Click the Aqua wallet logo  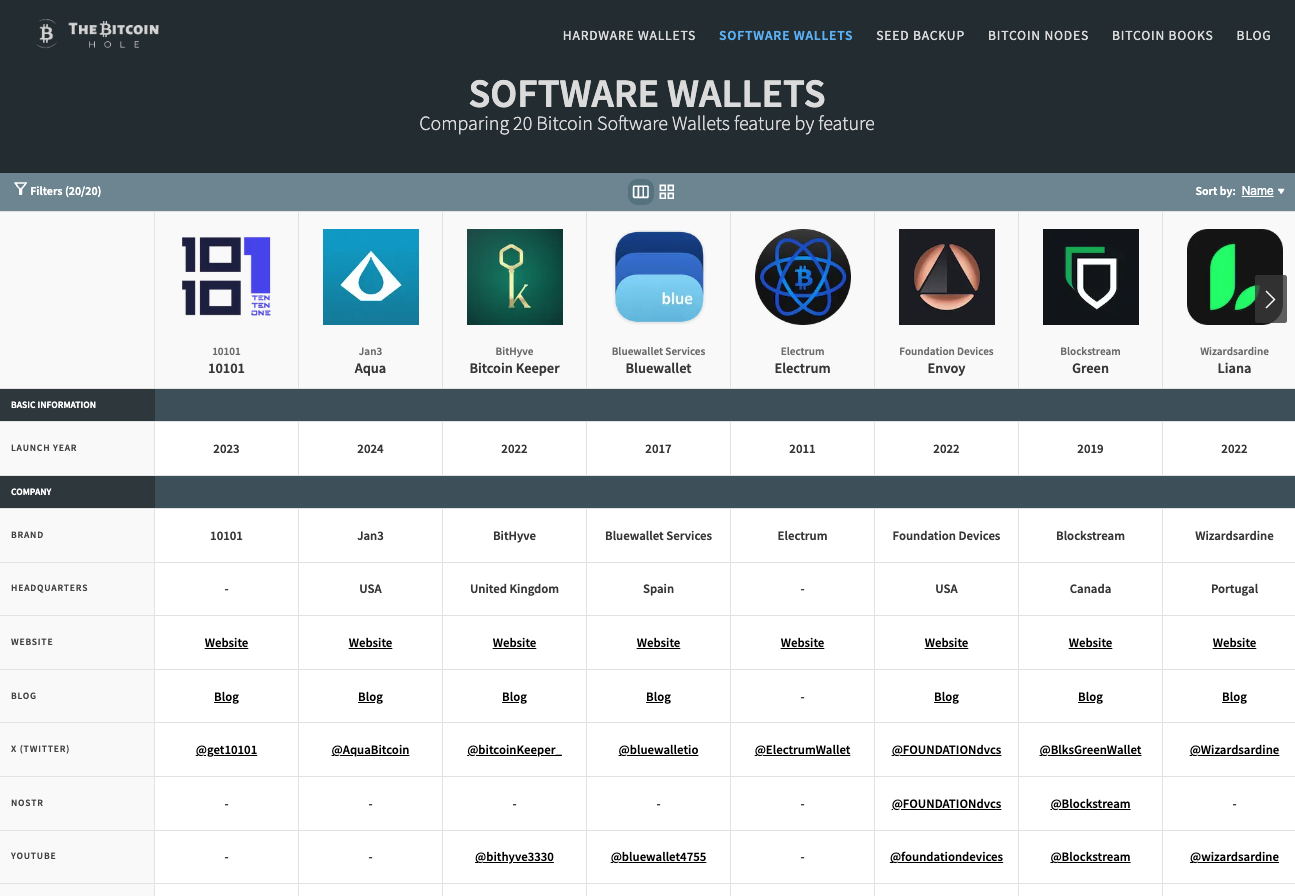click(371, 277)
